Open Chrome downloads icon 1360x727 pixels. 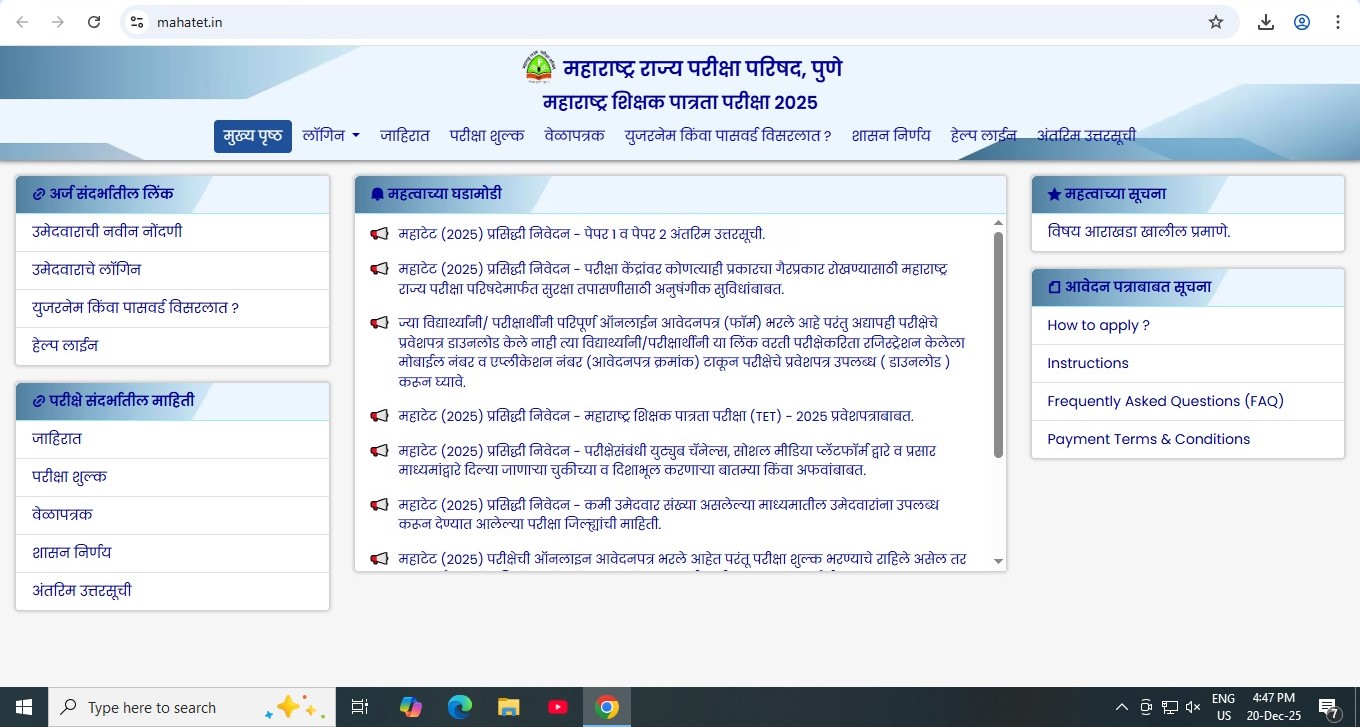point(1266,22)
